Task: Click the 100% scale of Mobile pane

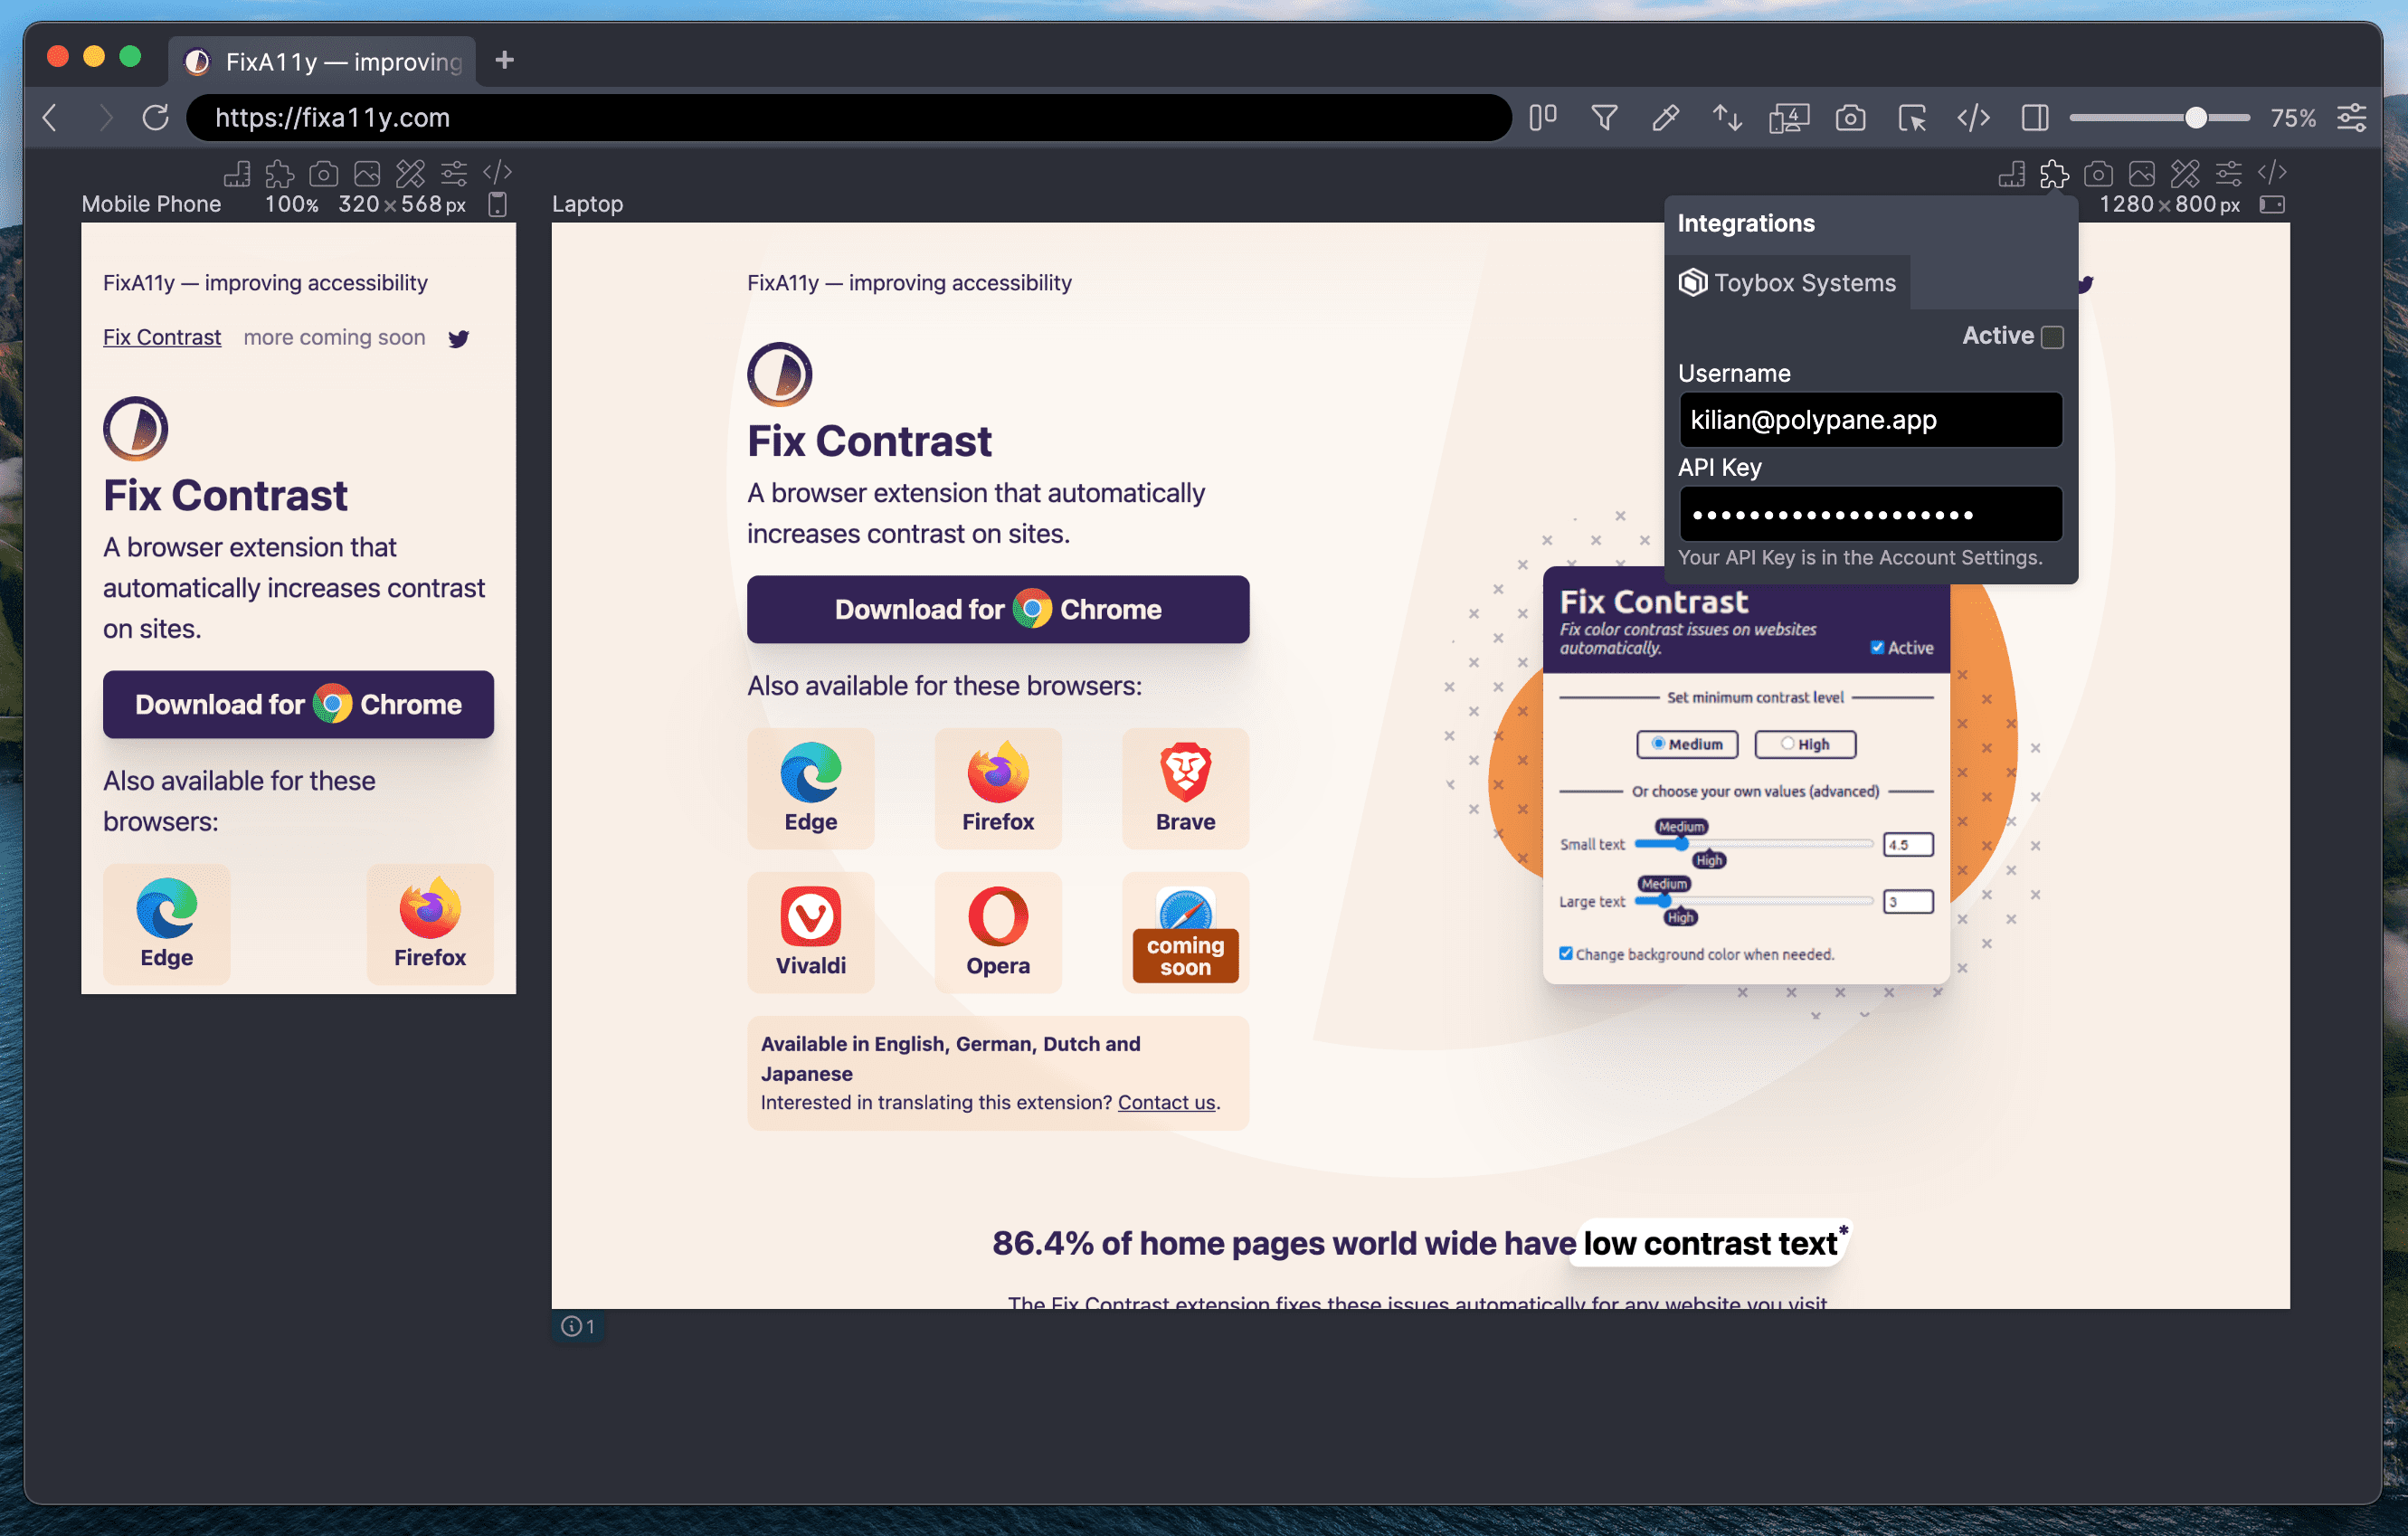Action: (291, 204)
